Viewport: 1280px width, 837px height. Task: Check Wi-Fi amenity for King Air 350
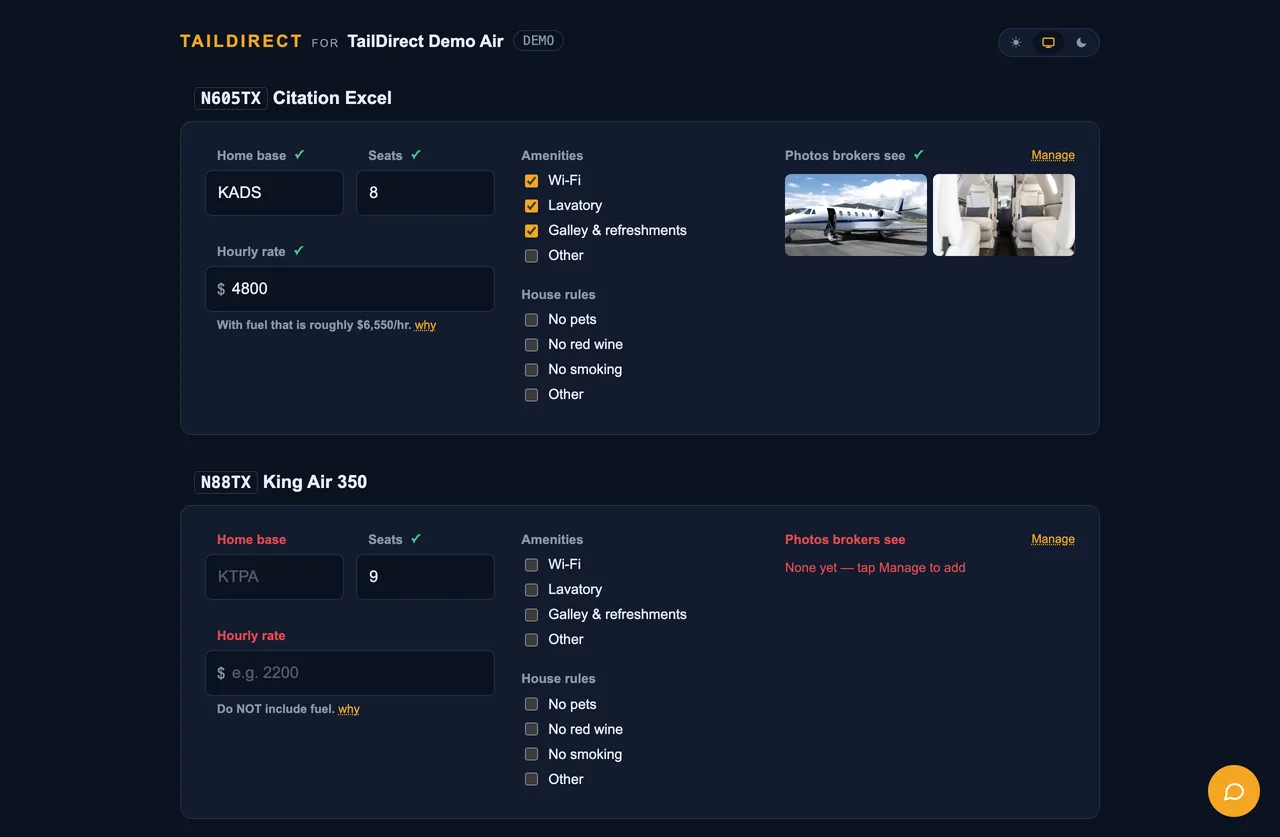[531, 565]
